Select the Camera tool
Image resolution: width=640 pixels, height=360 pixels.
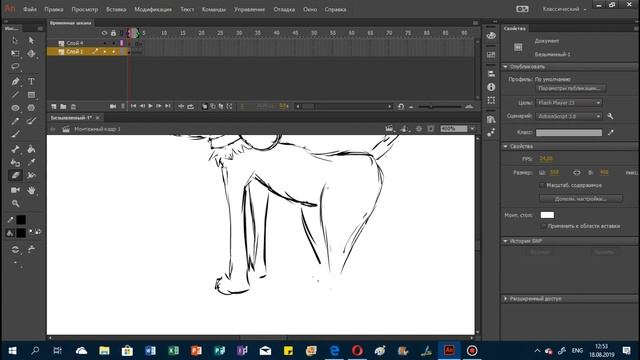(15, 190)
